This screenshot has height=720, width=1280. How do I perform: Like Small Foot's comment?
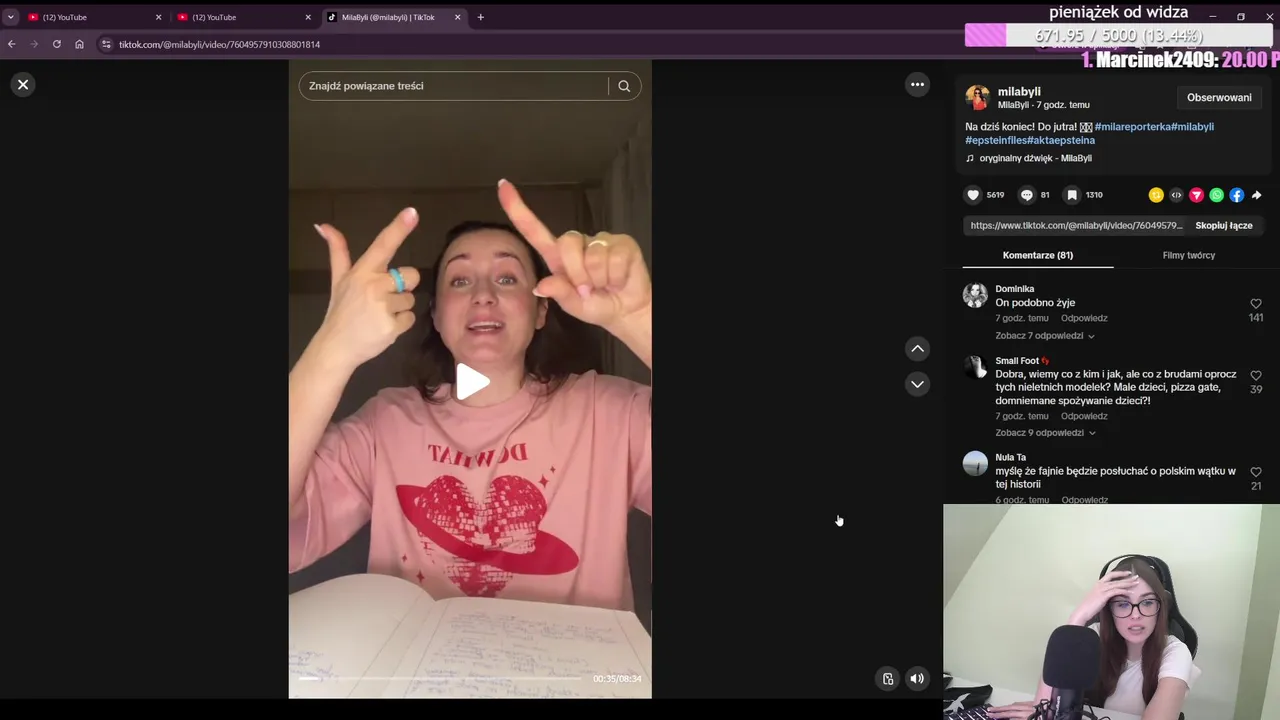[x=1256, y=376]
